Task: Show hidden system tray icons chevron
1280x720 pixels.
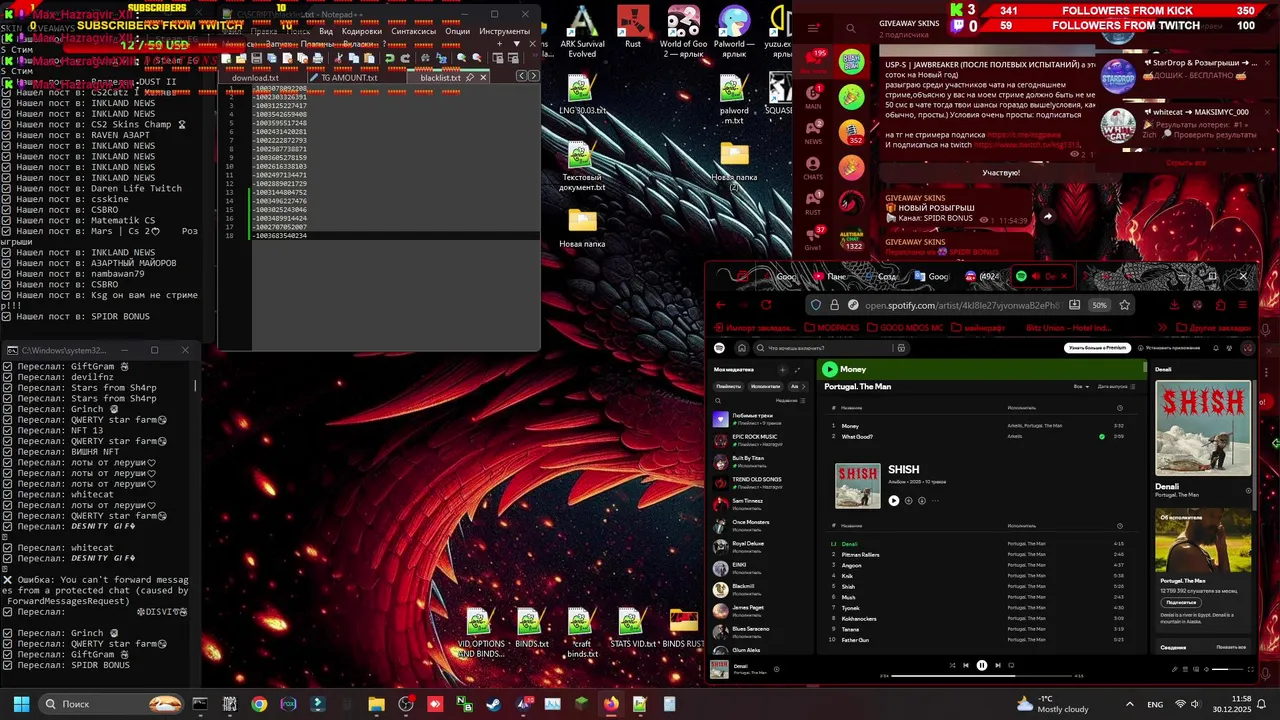Action: (1130, 704)
